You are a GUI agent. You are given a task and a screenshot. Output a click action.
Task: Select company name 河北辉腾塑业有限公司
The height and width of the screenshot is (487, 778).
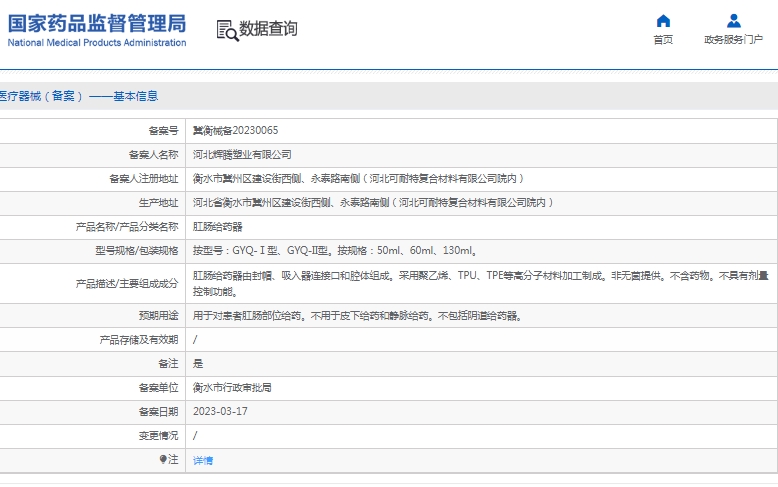[x=242, y=155]
